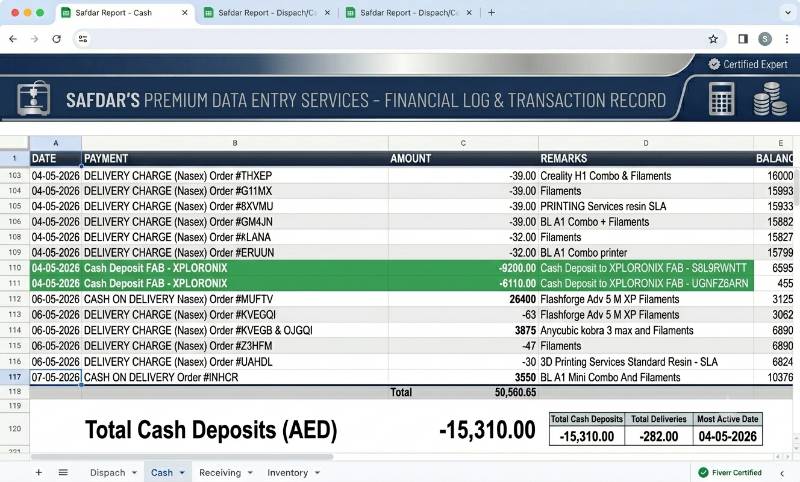Open a new browser tab
Image resolution: width=800 pixels, height=482 pixels.
click(x=491, y=13)
